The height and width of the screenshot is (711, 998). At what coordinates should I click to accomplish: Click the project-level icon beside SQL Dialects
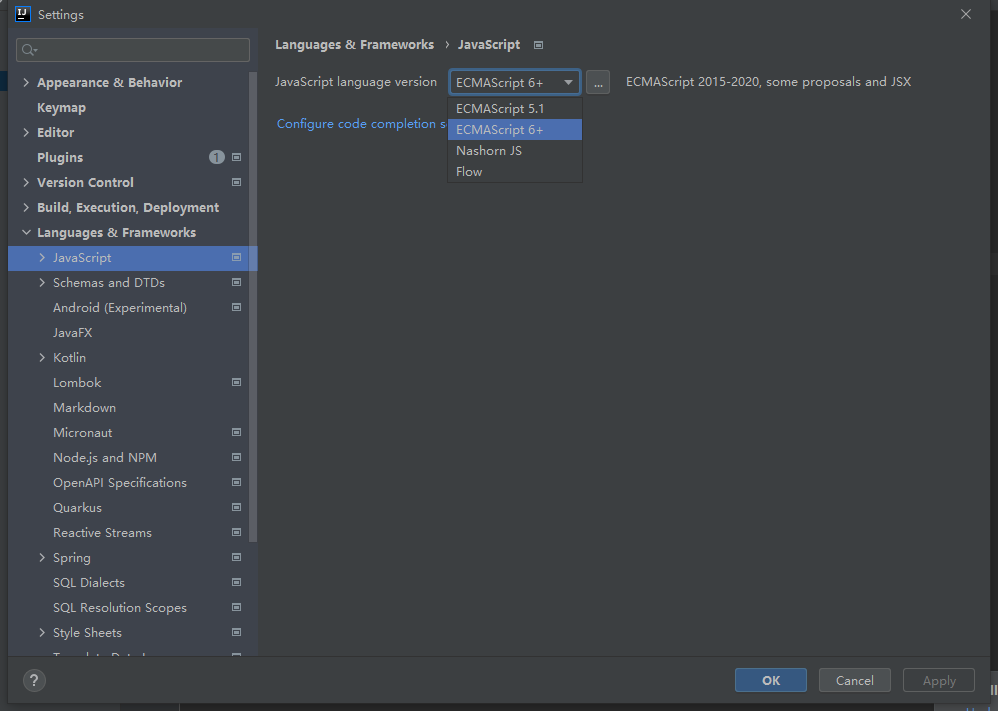coord(236,582)
